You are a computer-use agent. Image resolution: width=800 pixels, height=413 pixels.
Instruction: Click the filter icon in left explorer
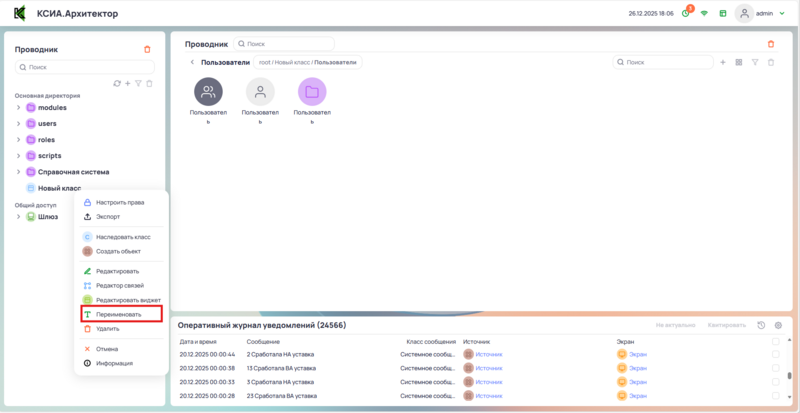(x=138, y=84)
